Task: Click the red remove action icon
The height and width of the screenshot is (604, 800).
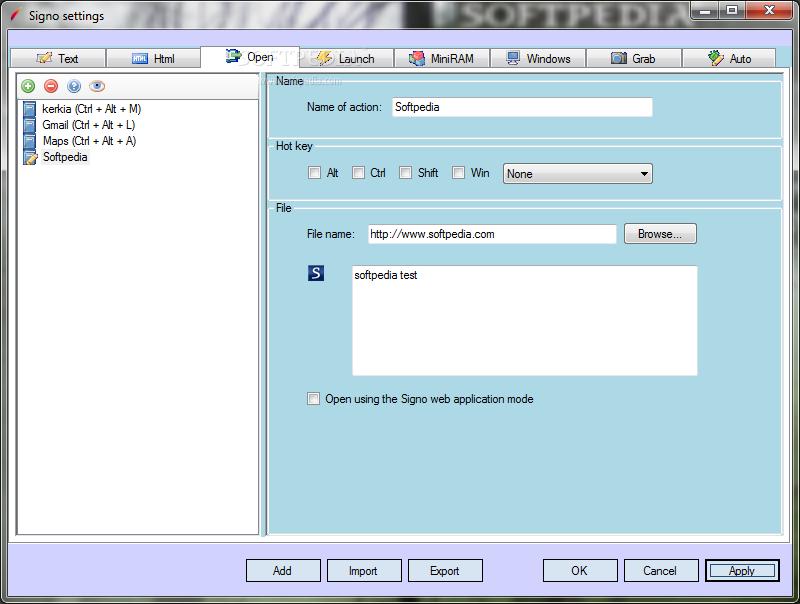Action: click(51, 86)
